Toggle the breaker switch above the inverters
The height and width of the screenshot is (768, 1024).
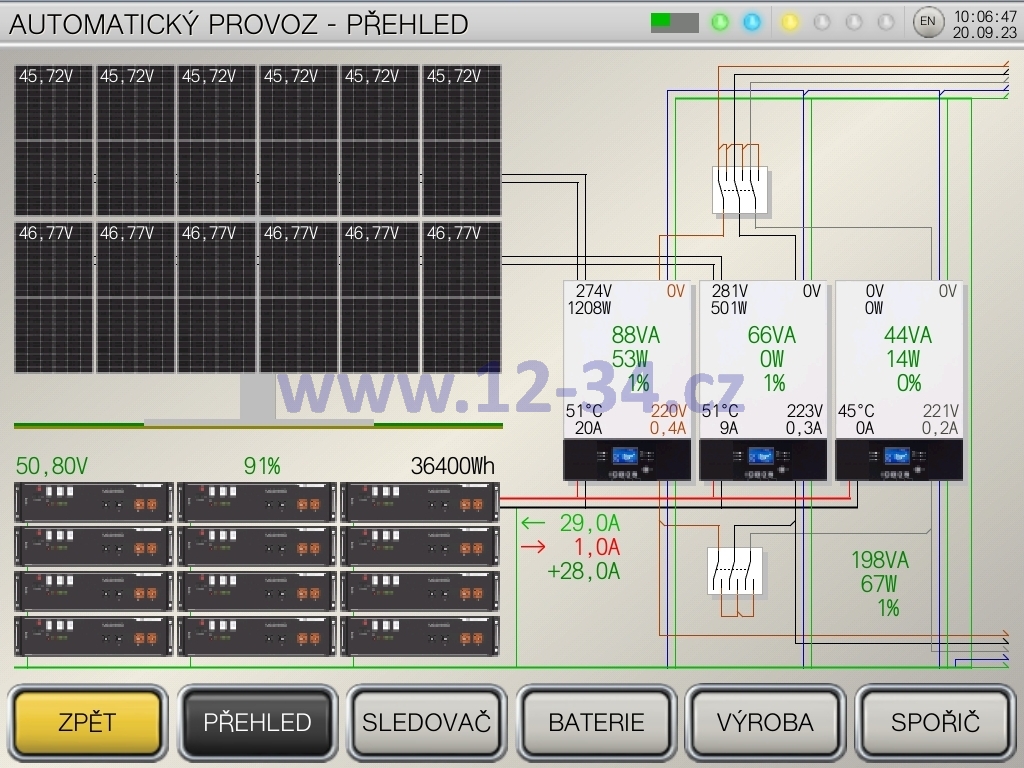pyautogui.click(x=740, y=190)
